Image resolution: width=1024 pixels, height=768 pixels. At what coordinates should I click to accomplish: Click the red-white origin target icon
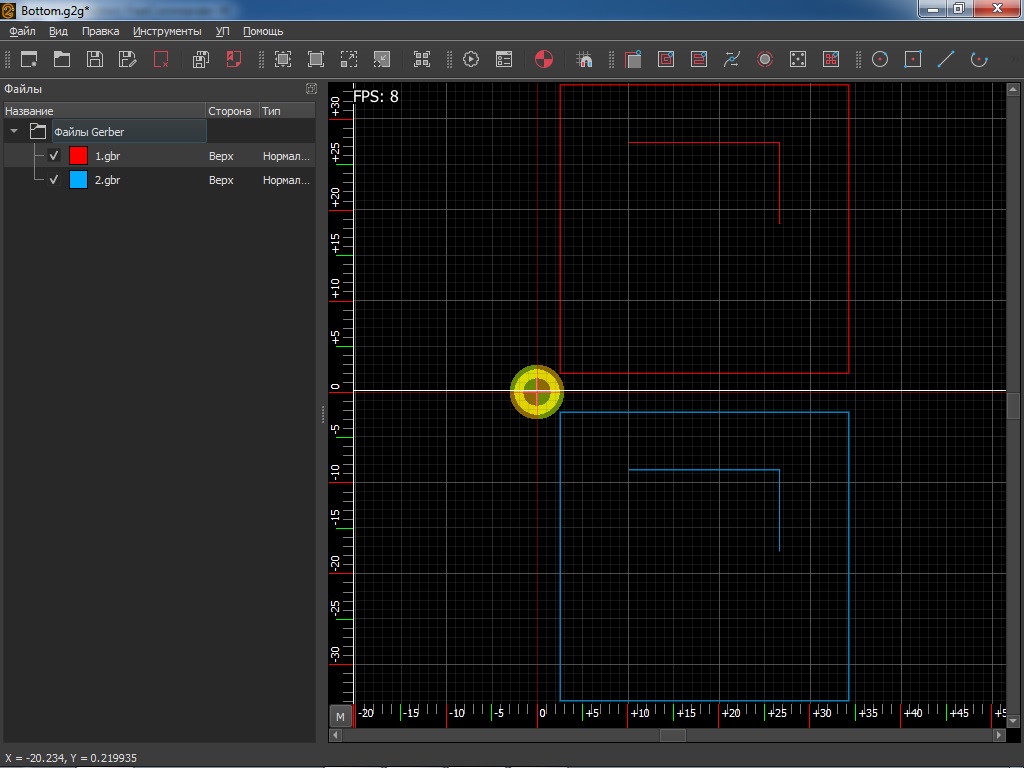(544, 59)
